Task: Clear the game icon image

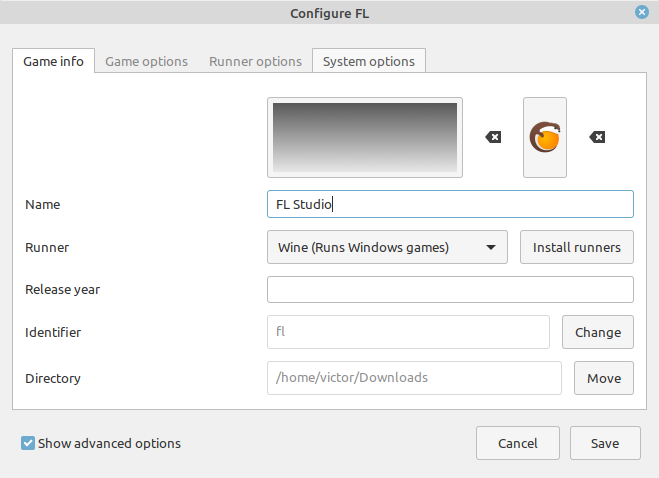Action: [597, 137]
